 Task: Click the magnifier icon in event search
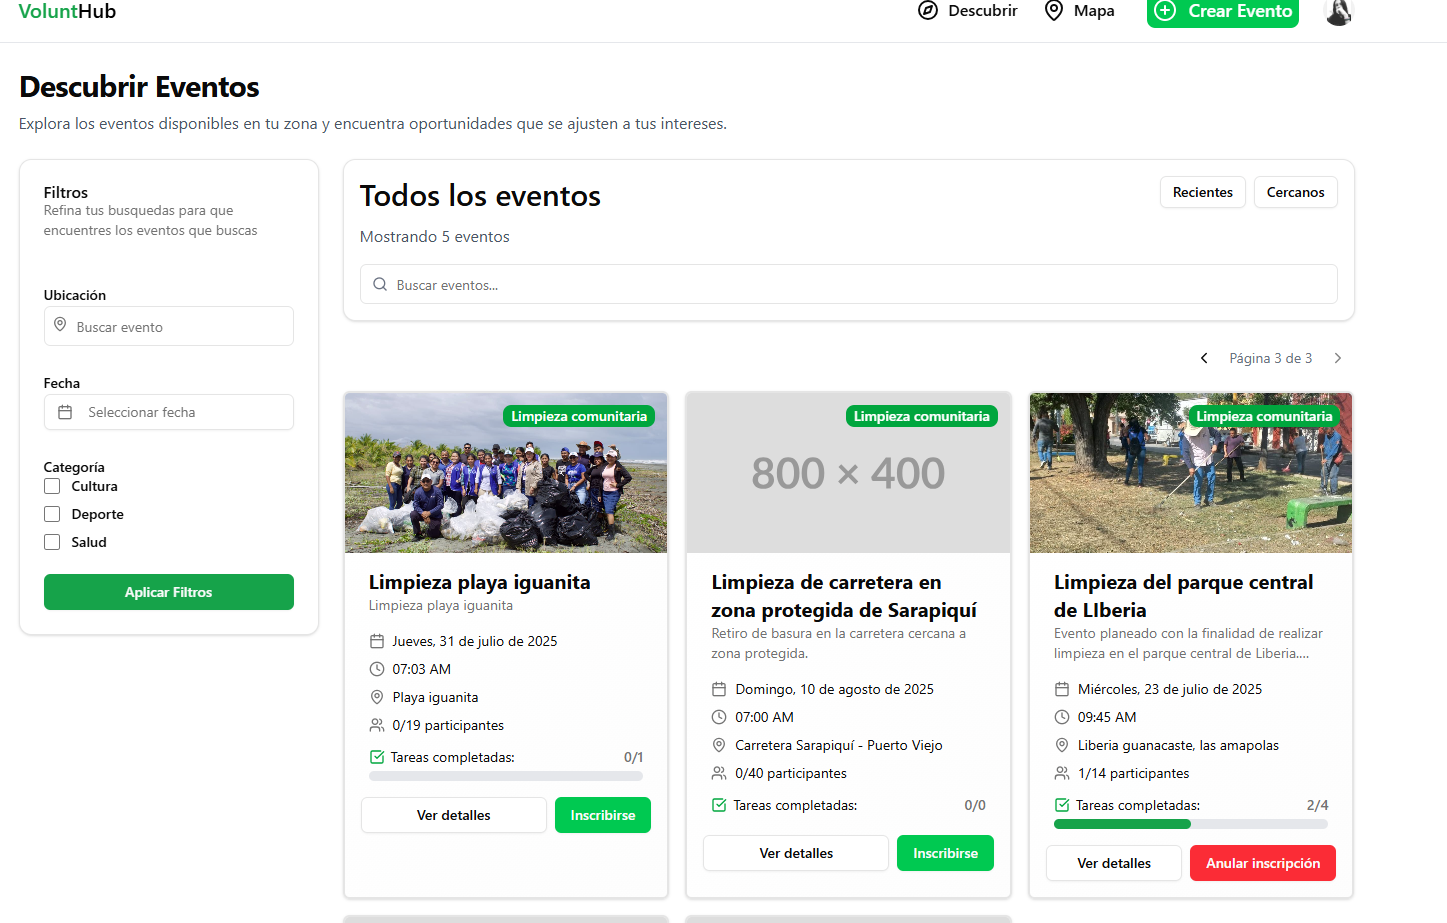pos(380,285)
